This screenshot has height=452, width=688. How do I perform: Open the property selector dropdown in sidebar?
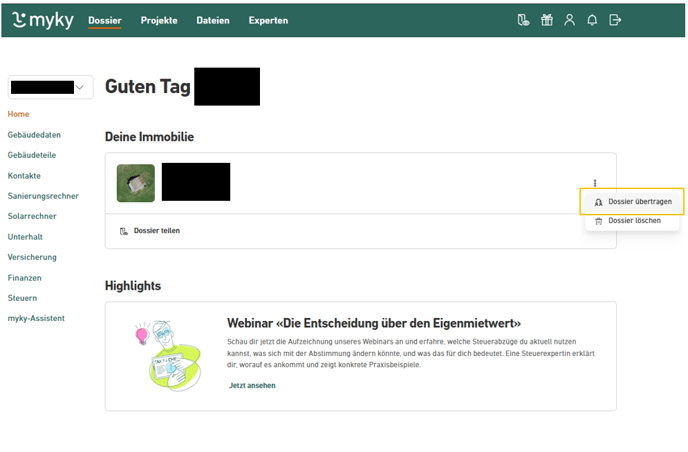(50, 88)
